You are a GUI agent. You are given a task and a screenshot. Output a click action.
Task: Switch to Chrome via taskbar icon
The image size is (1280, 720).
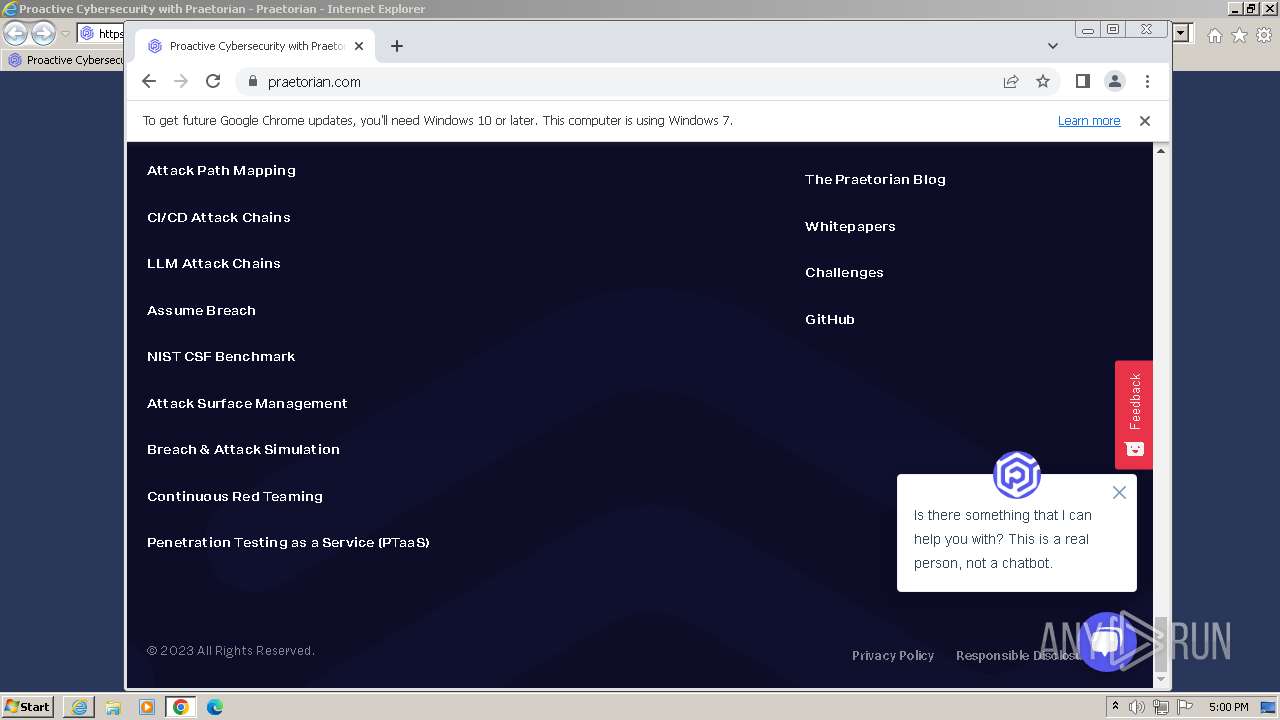pos(181,707)
